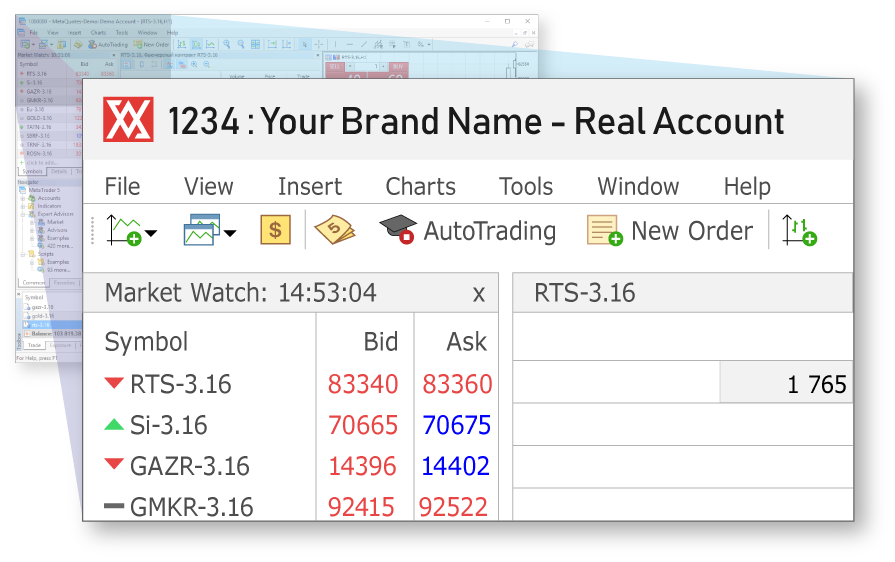This screenshot has width=895, height=562.
Task: Switch to the Symbols tab in background window
Action: pyautogui.click(x=33, y=171)
